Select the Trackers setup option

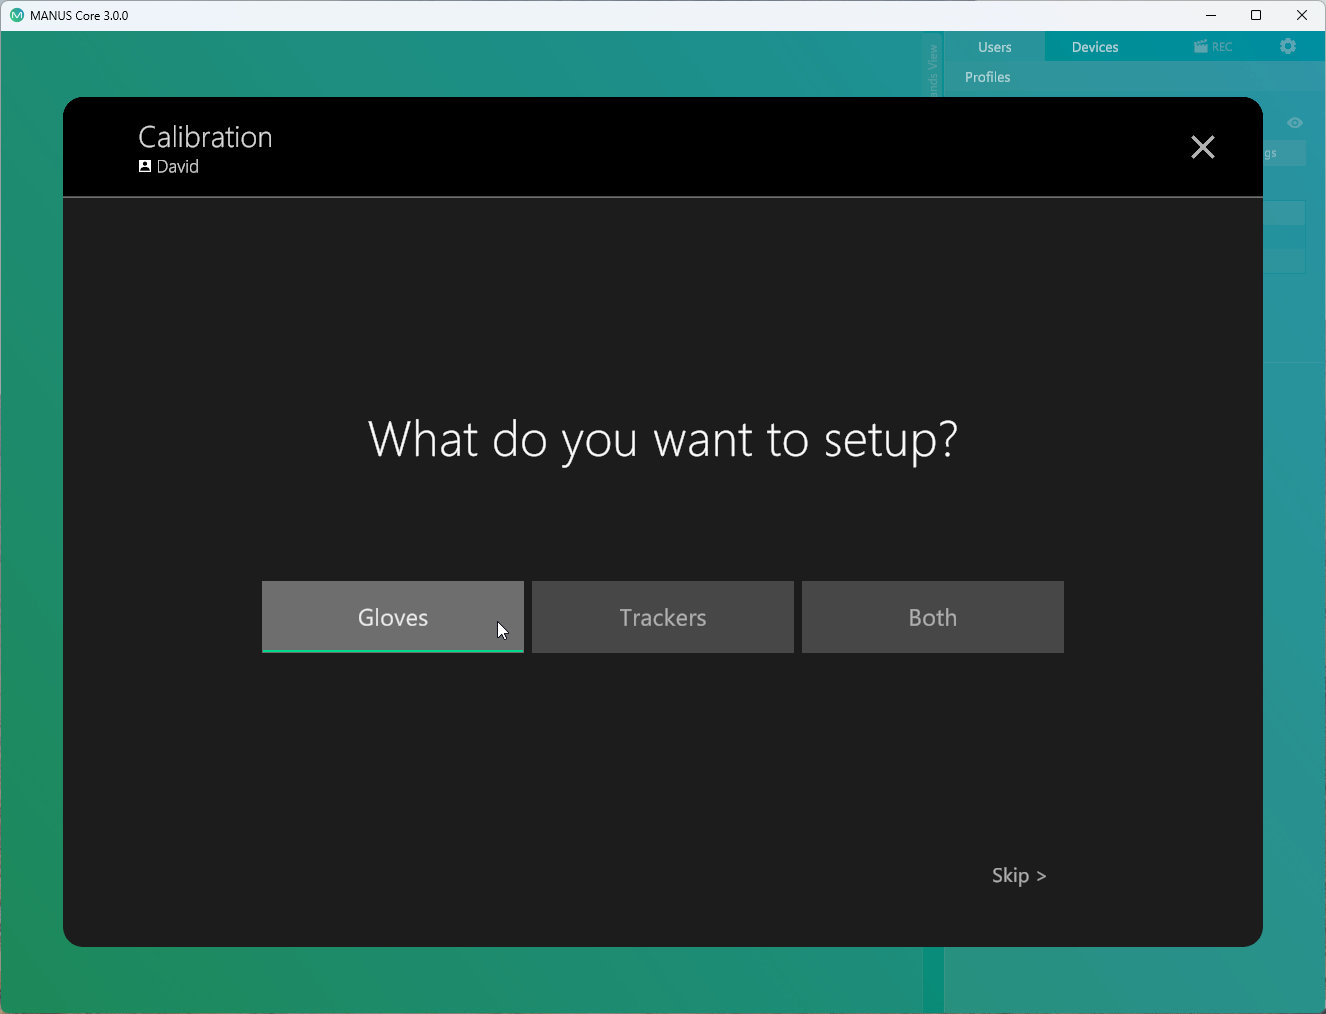click(x=662, y=617)
